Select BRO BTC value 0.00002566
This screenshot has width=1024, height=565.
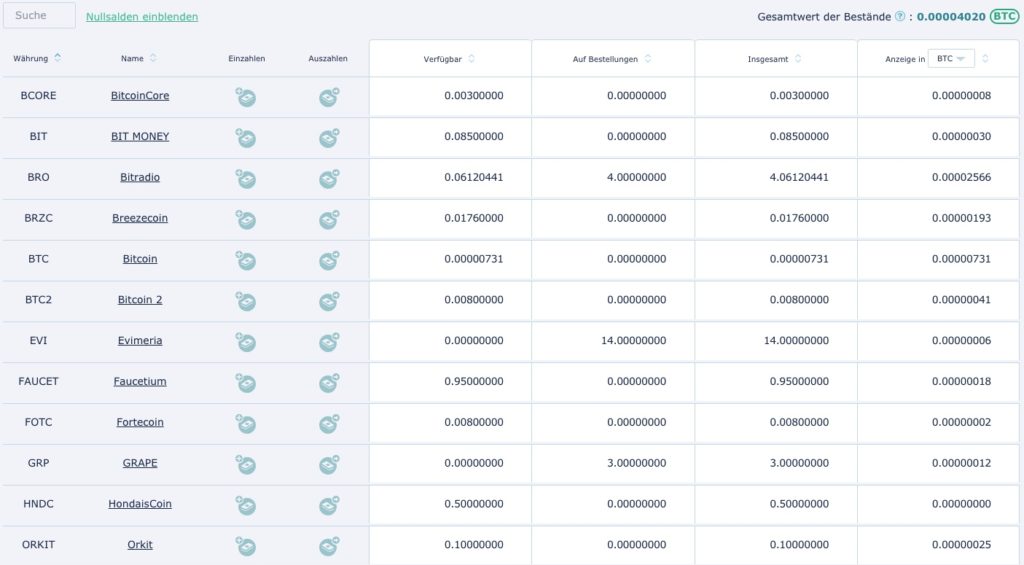[961, 177]
